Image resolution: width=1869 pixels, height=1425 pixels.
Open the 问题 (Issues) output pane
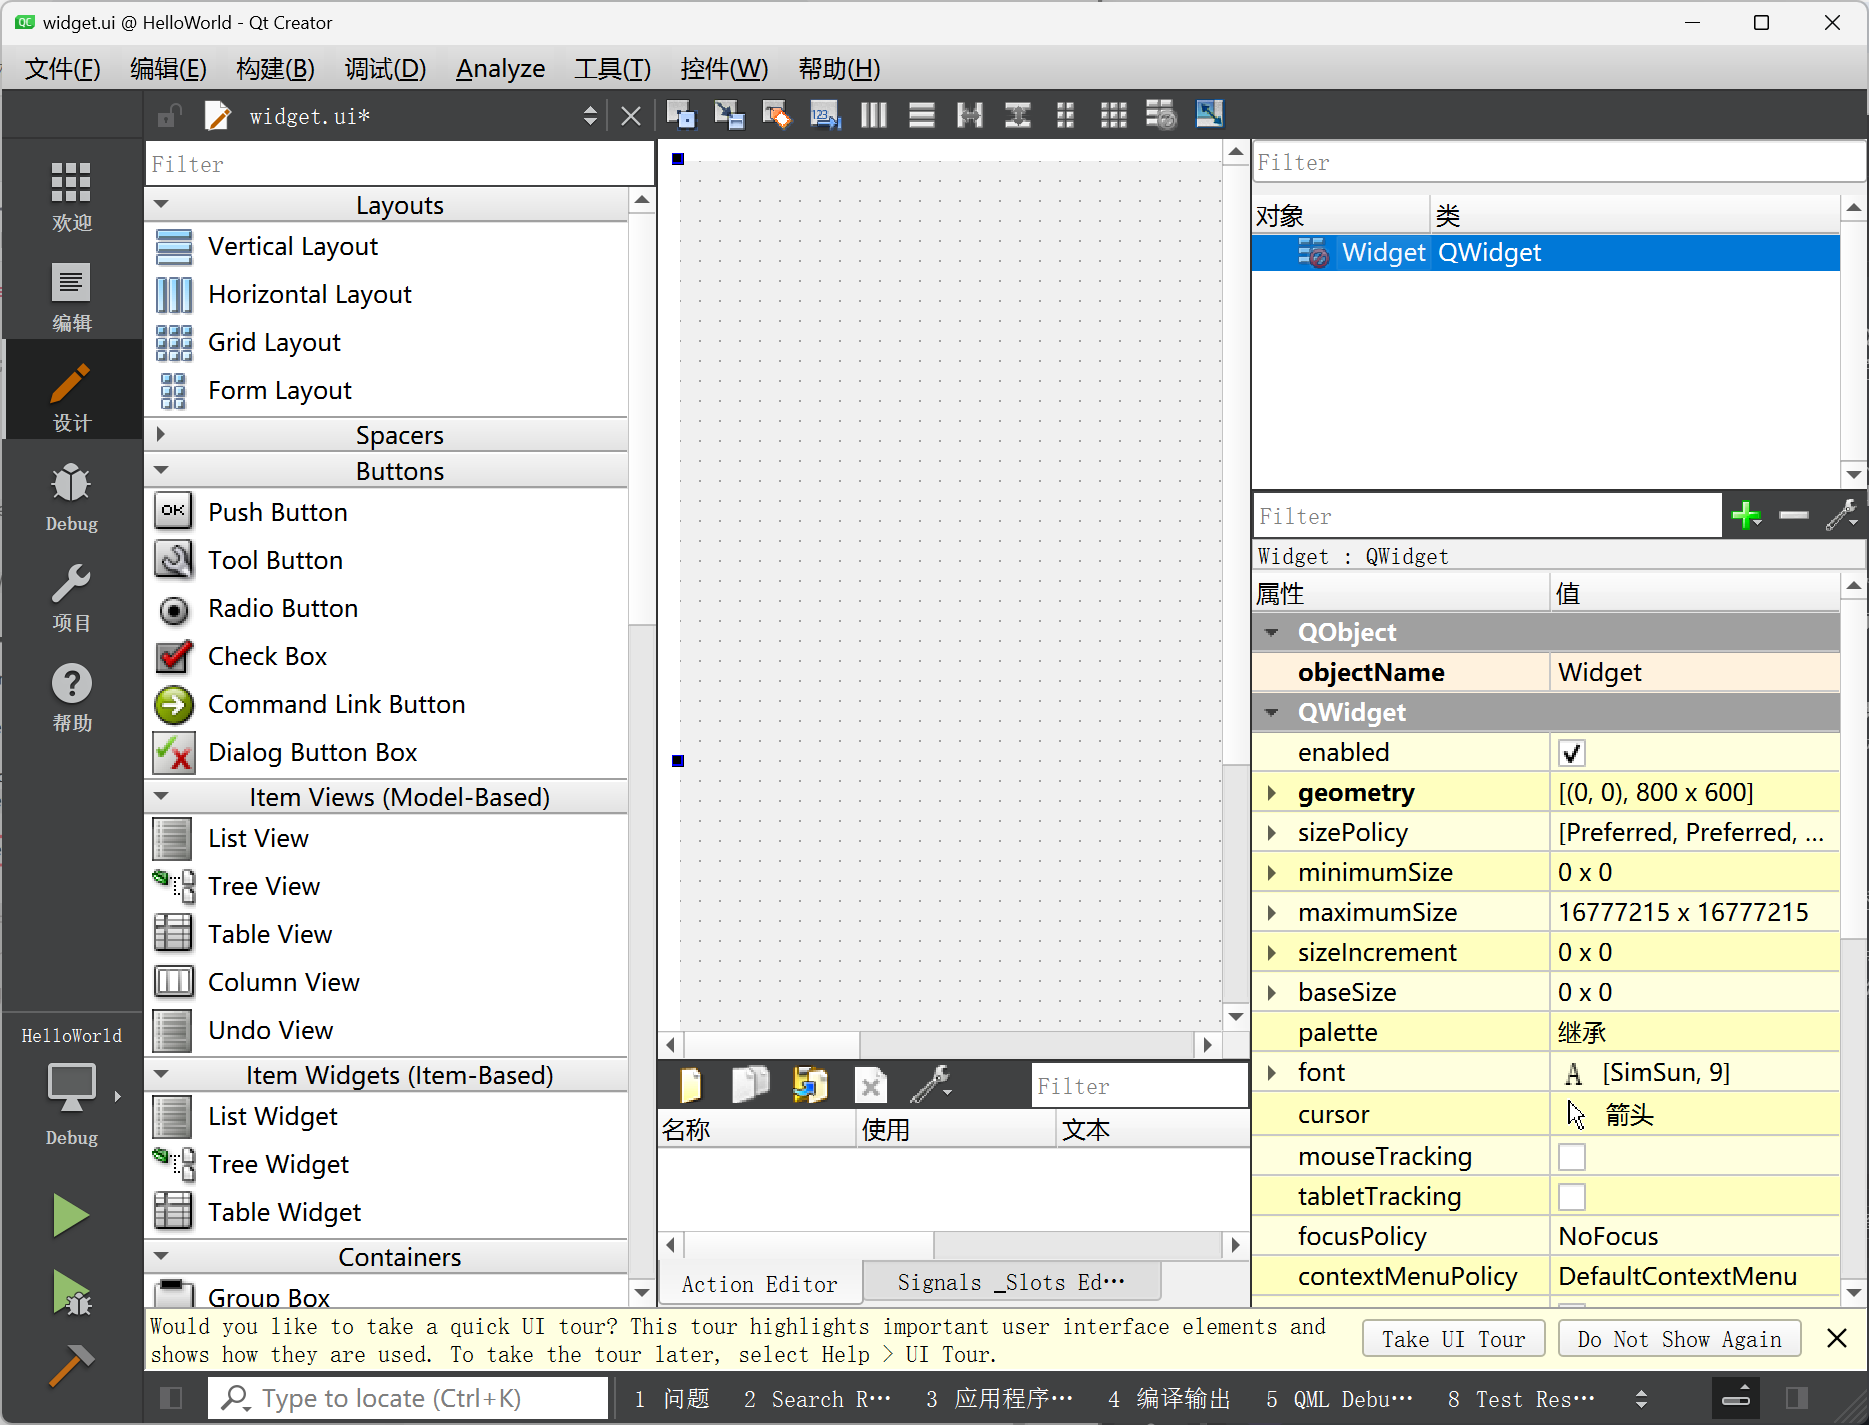tap(672, 1399)
